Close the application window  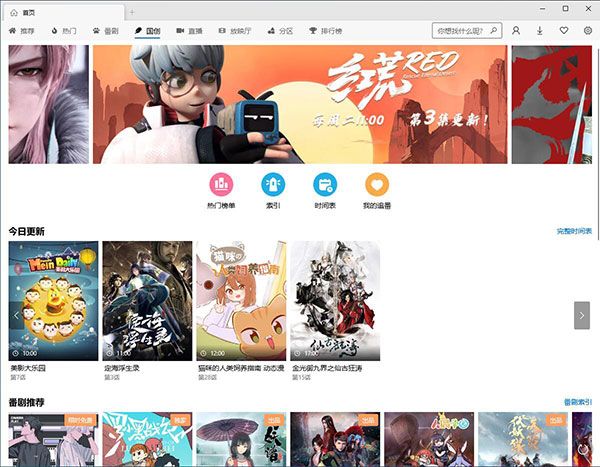[589, 8]
